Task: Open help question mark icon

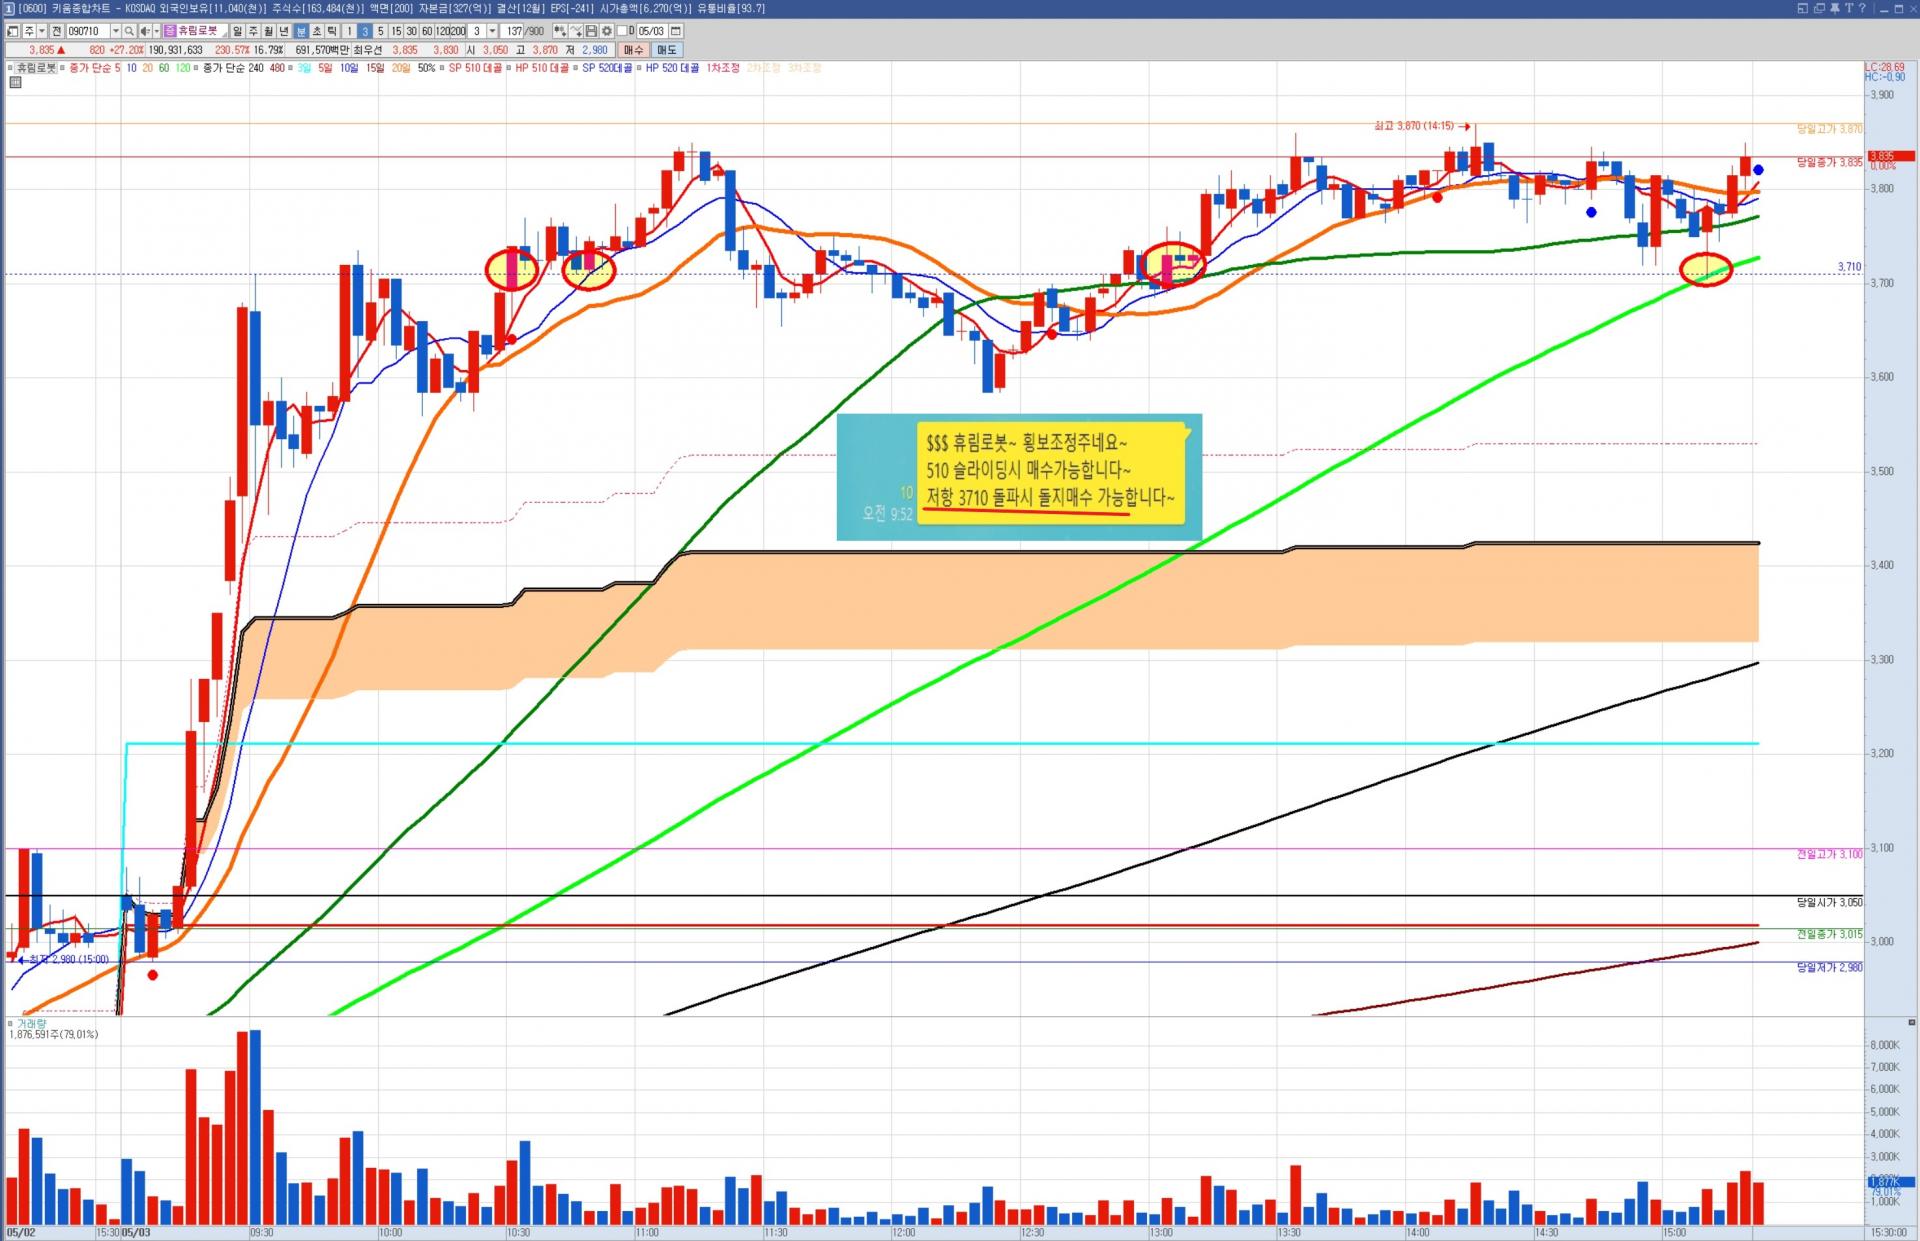Action: point(1862,8)
